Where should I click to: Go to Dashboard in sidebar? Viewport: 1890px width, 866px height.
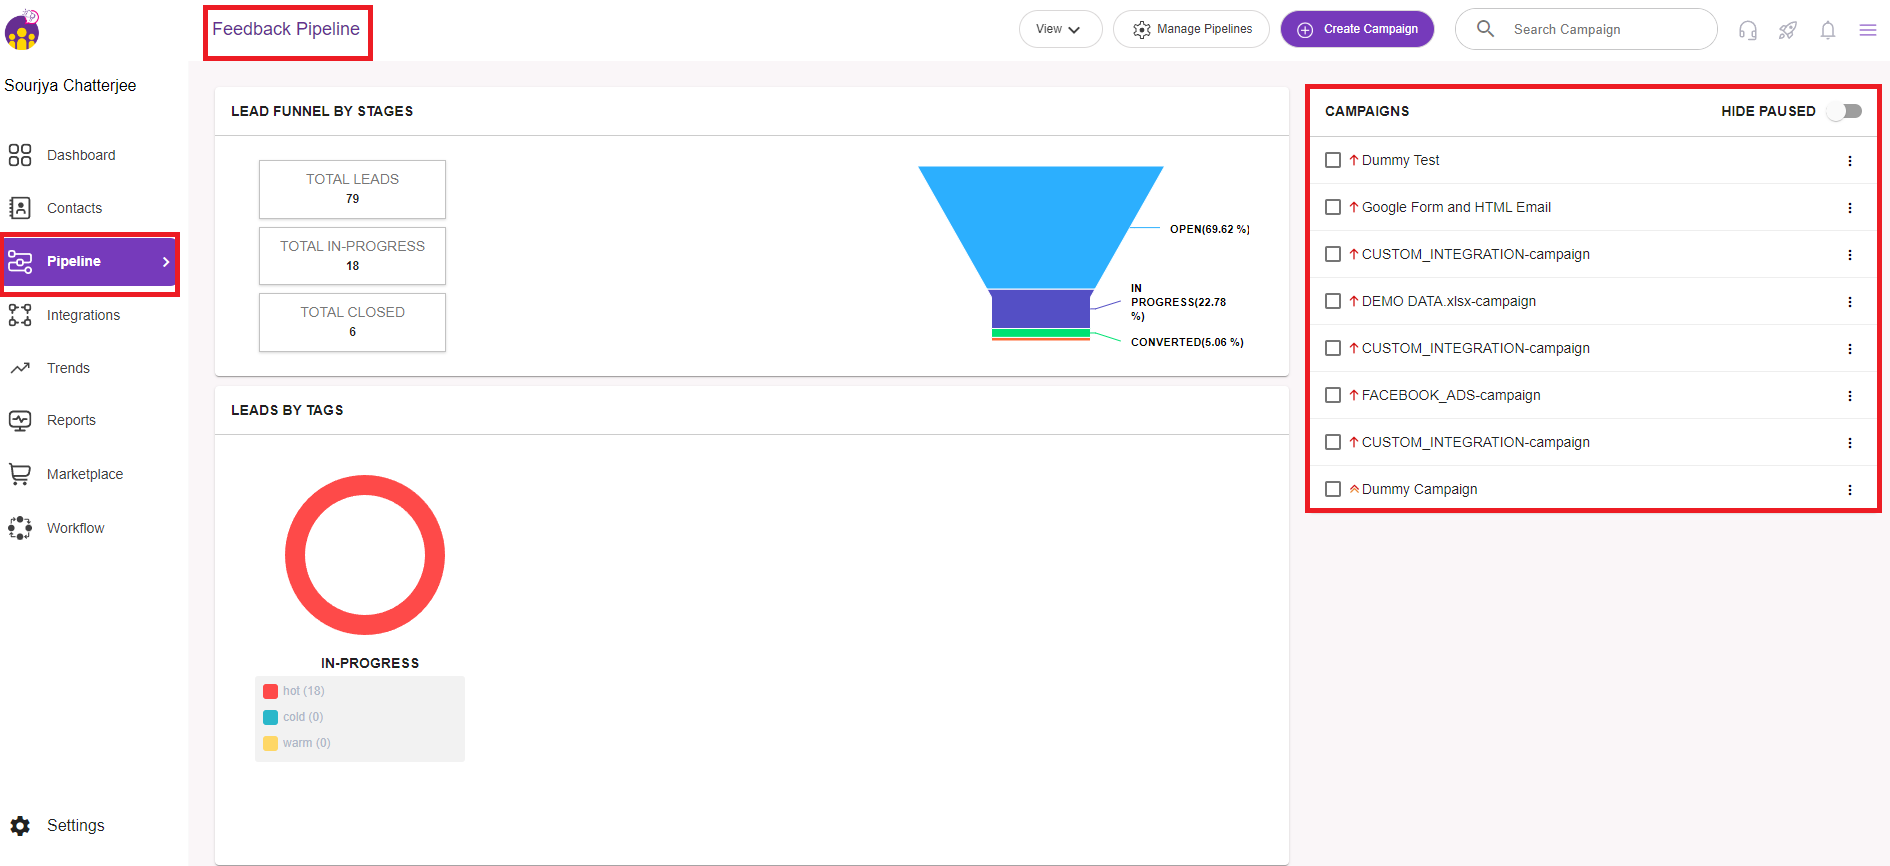click(x=80, y=155)
